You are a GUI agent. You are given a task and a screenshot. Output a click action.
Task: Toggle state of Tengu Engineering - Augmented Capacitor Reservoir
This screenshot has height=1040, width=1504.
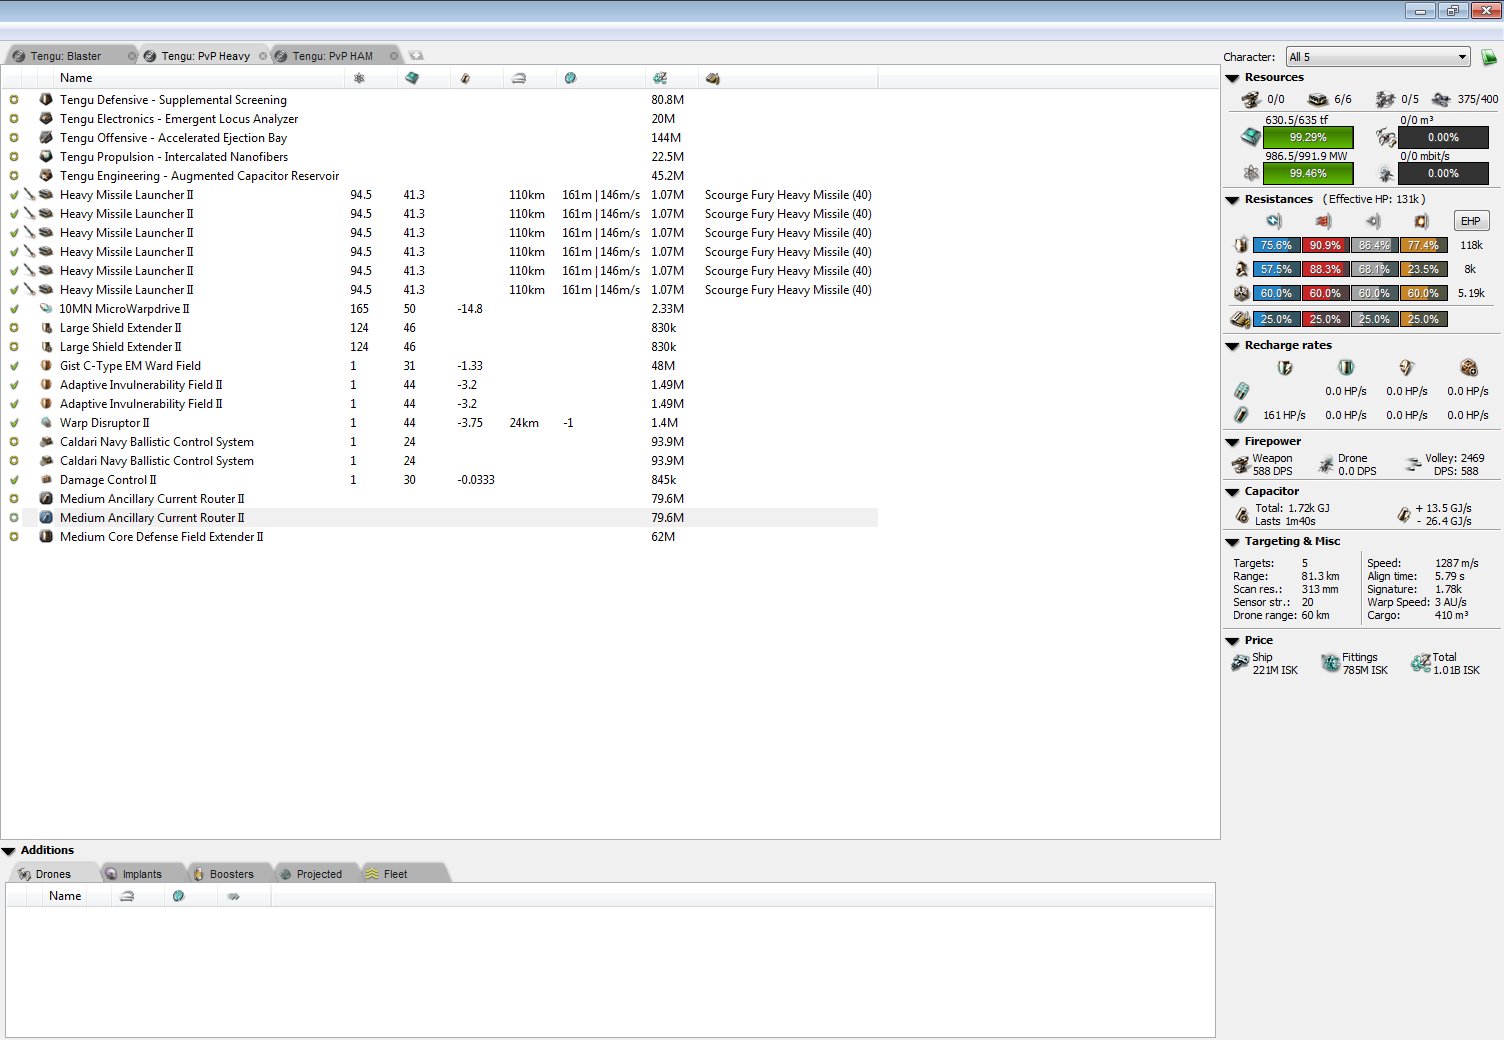click(x=14, y=176)
